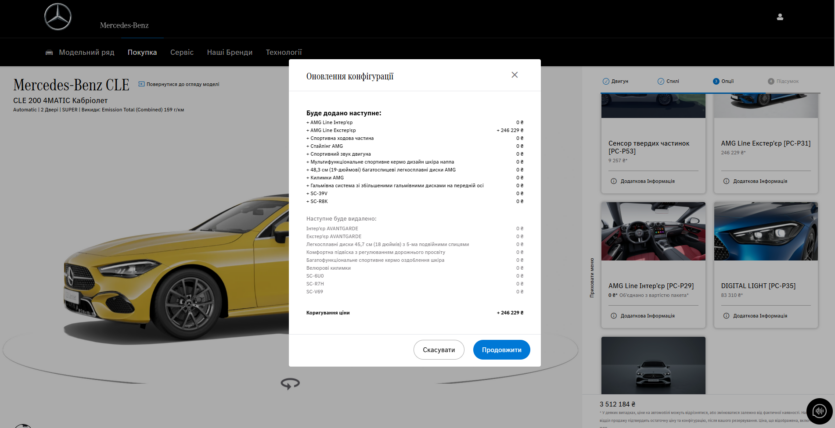Click info icon on AMG Line Інтер'єр card
The width and height of the screenshot is (835, 428).
[x=613, y=316]
